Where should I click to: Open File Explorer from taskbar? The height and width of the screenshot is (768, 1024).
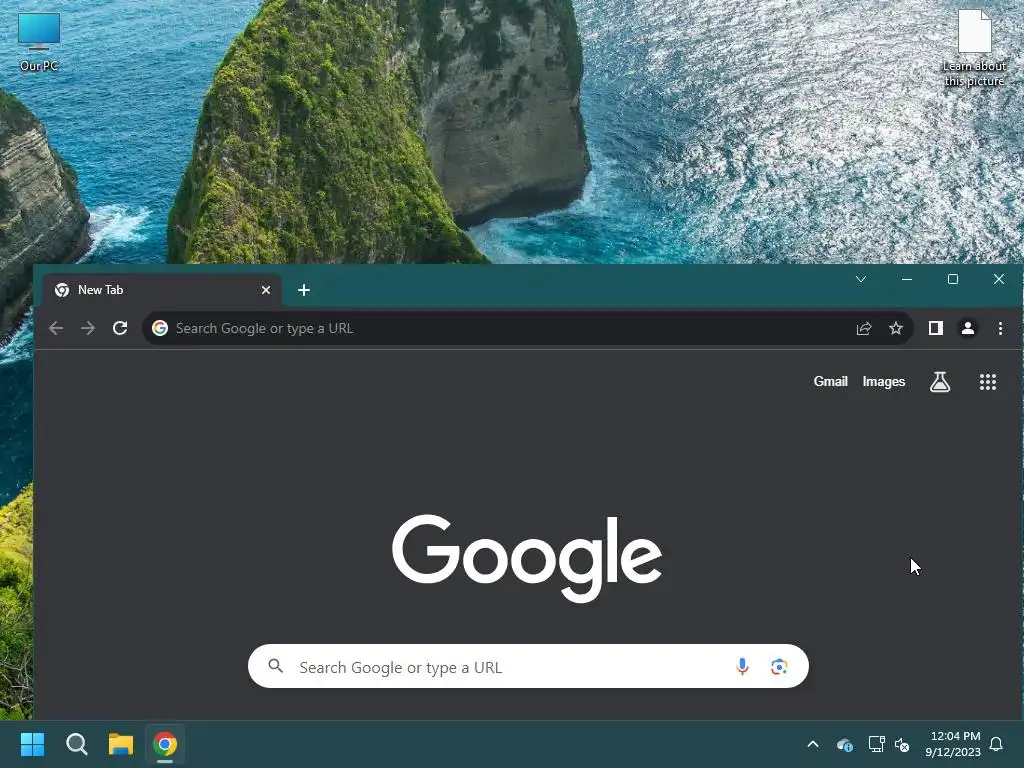pyautogui.click(x=121, y=744)
